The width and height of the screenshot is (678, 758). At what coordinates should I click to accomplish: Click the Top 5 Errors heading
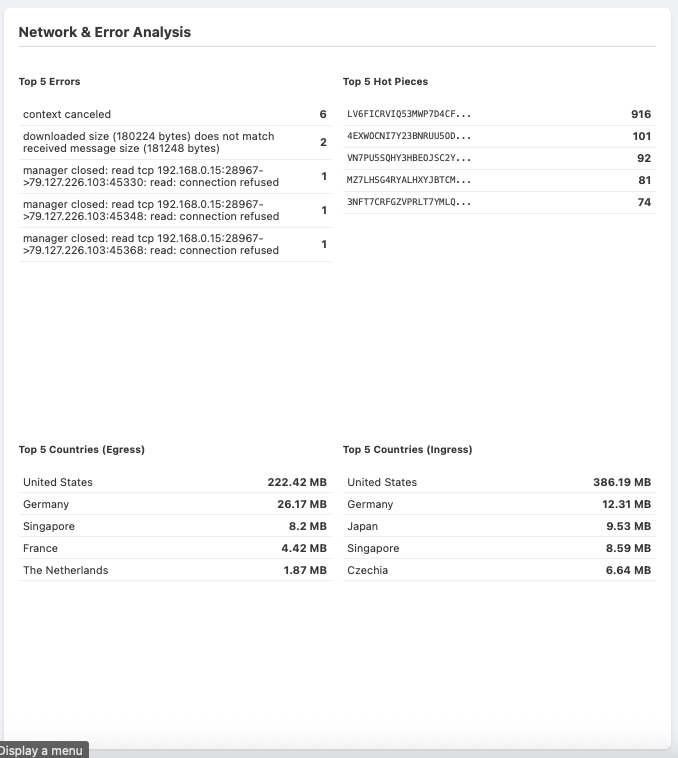click(x=50, y=82)
